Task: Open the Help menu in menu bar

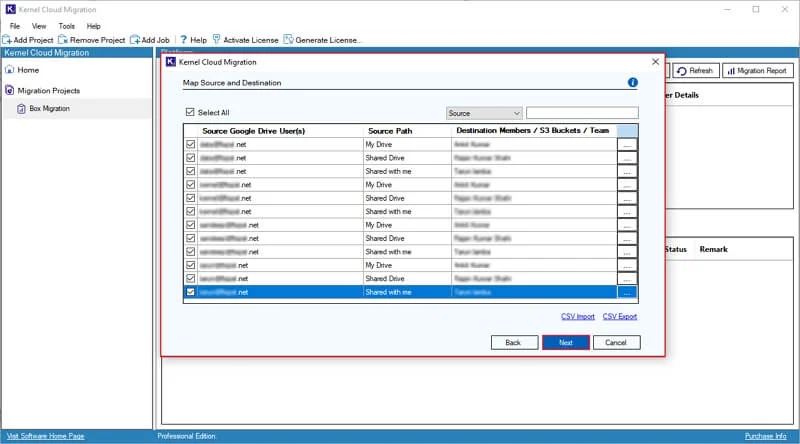Action: point(93,26)
